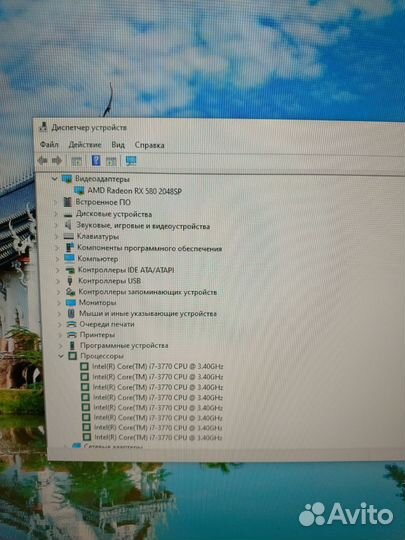405x540 pixels.
Task: Click the USB plug icon by Контроллеры USB
Action: [x=70, y=281]
